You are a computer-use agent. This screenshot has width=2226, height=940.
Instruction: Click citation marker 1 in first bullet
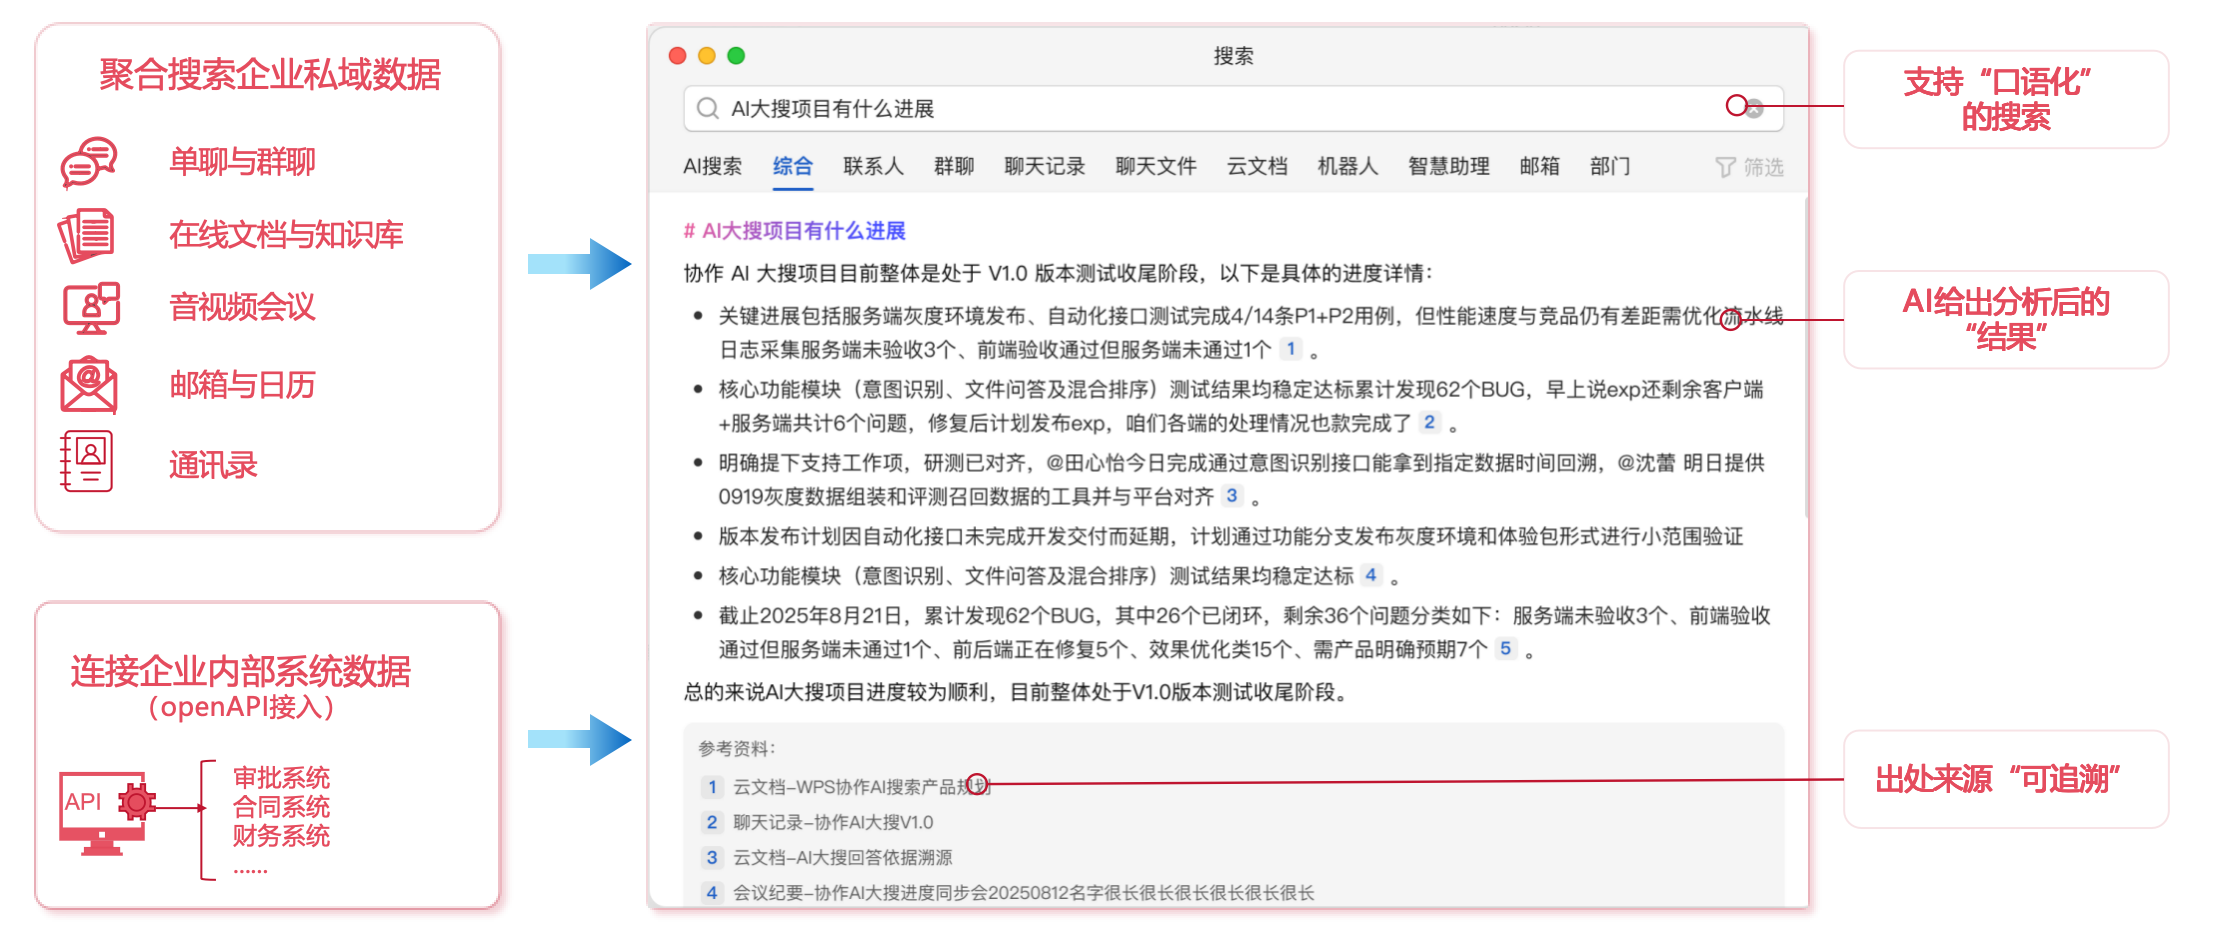pos(1291,349)
